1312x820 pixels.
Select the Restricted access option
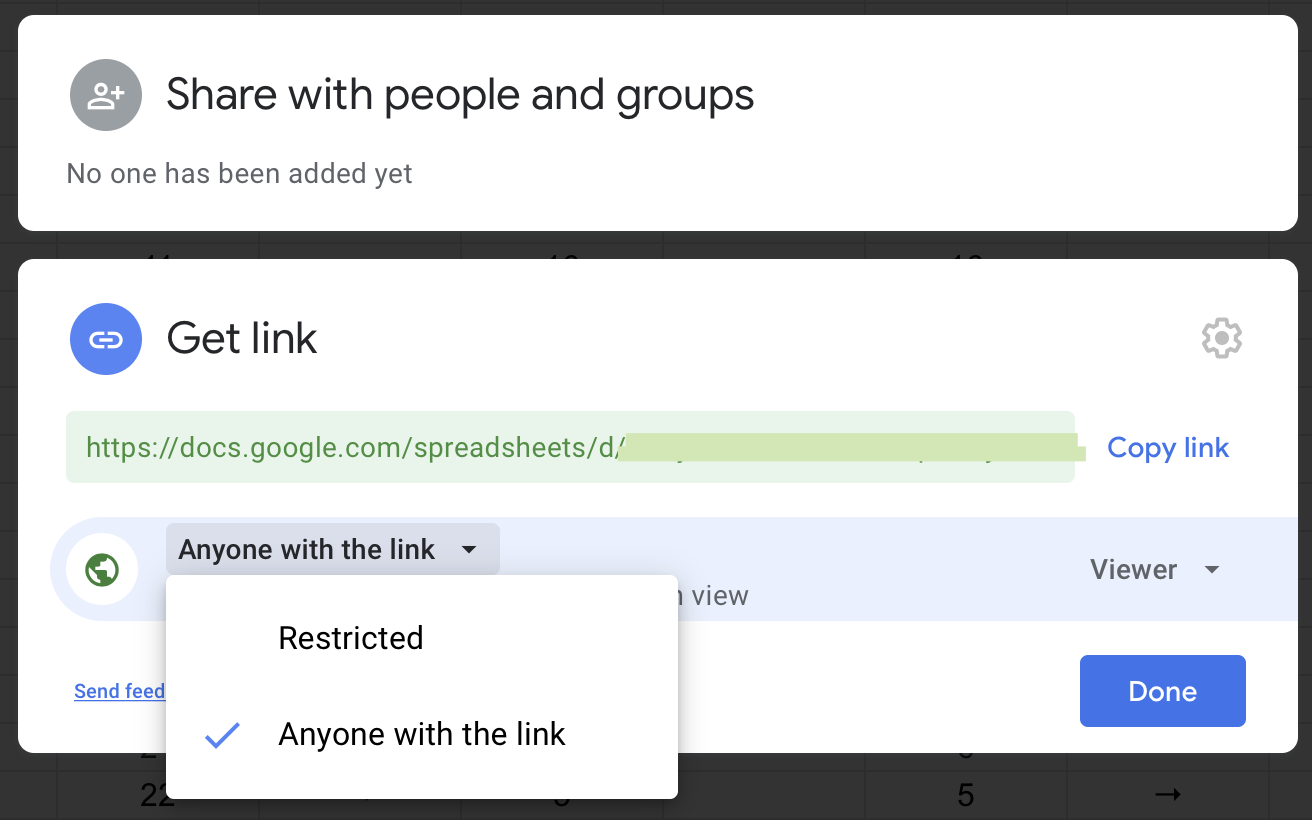click(351, 638)
